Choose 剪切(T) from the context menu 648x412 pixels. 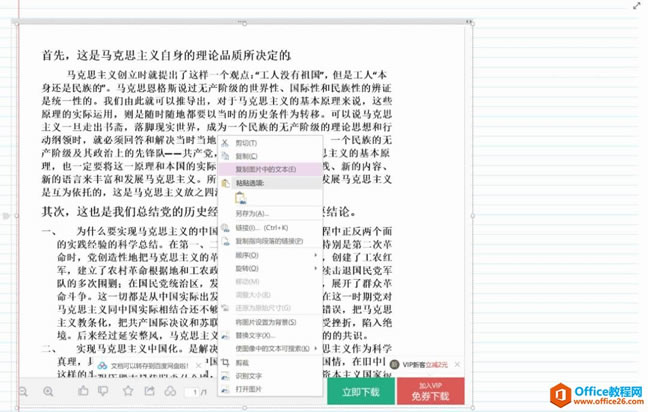[x=270, y=143]
